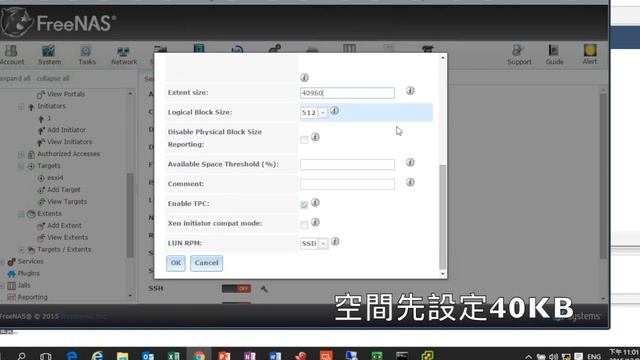The width and height of the screenshot is (640, 360).
Task: Click the taskbar search magnifier icon
Action: 21,356
